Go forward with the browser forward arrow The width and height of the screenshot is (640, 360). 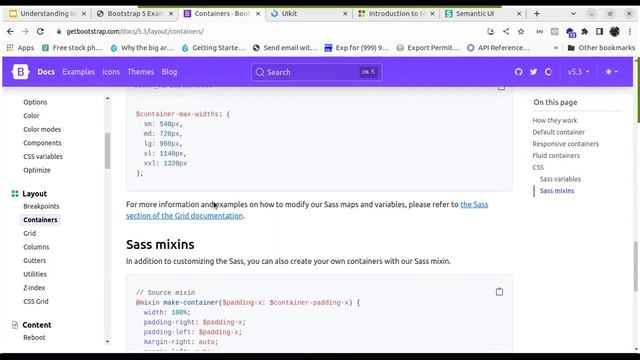coord(25,31)
